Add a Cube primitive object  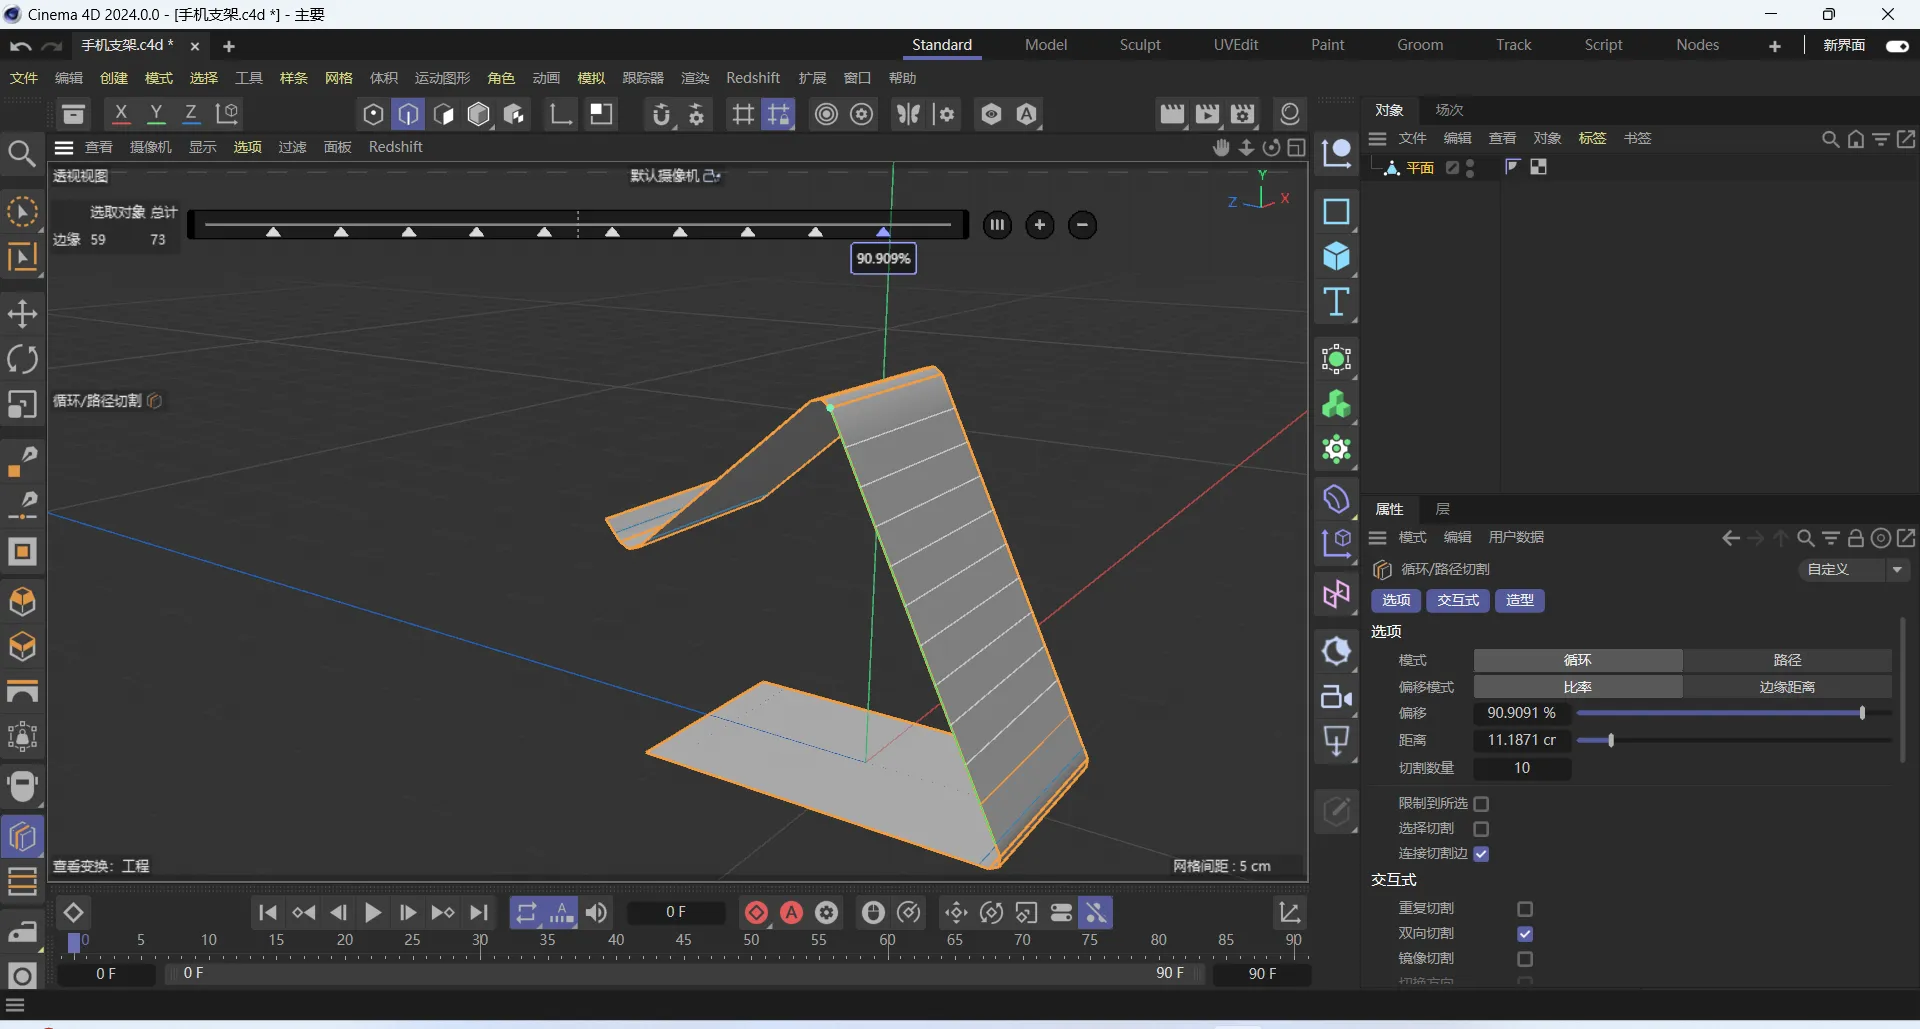click(1336, 257)
